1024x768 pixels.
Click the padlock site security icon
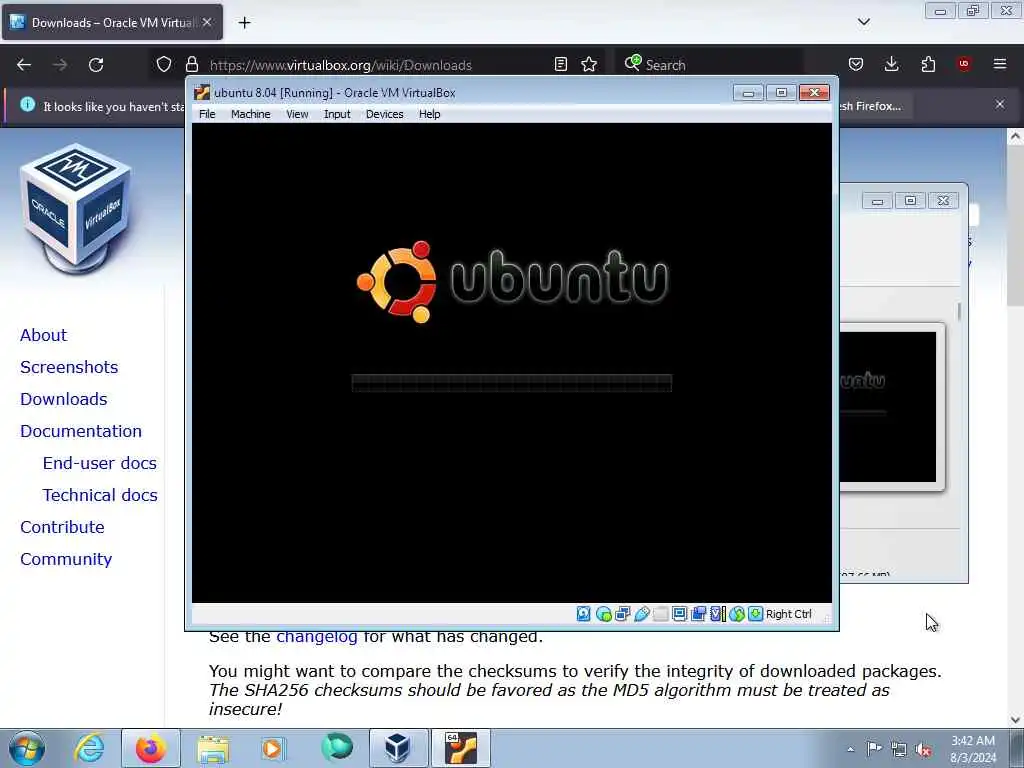(x=192, y=64)
